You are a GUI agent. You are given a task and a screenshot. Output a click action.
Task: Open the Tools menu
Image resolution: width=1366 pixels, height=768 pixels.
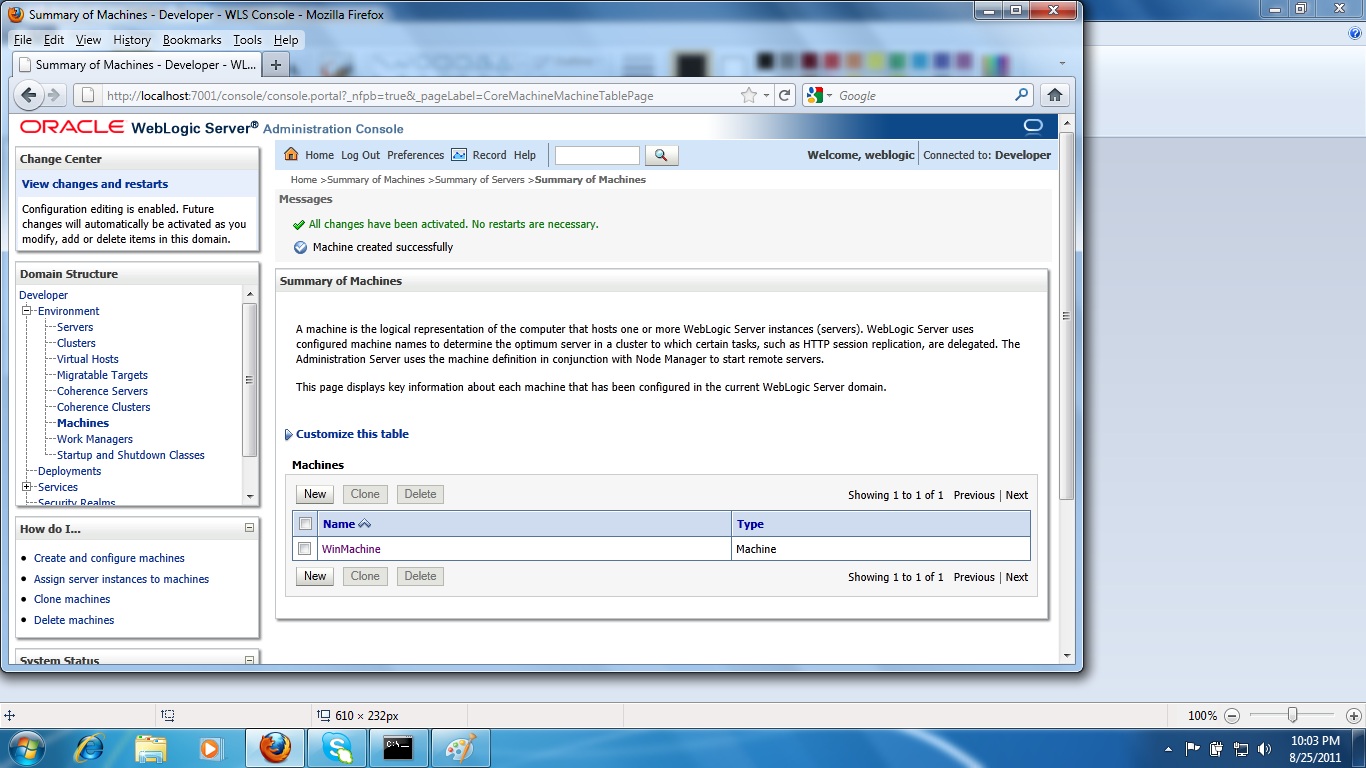[247, 40]
